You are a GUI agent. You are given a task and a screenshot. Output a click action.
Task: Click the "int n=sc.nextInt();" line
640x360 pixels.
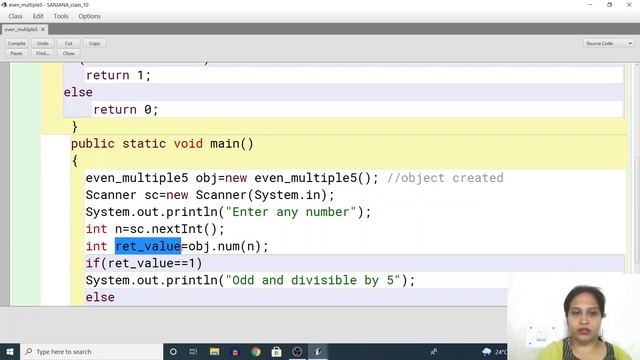point(155,229)
